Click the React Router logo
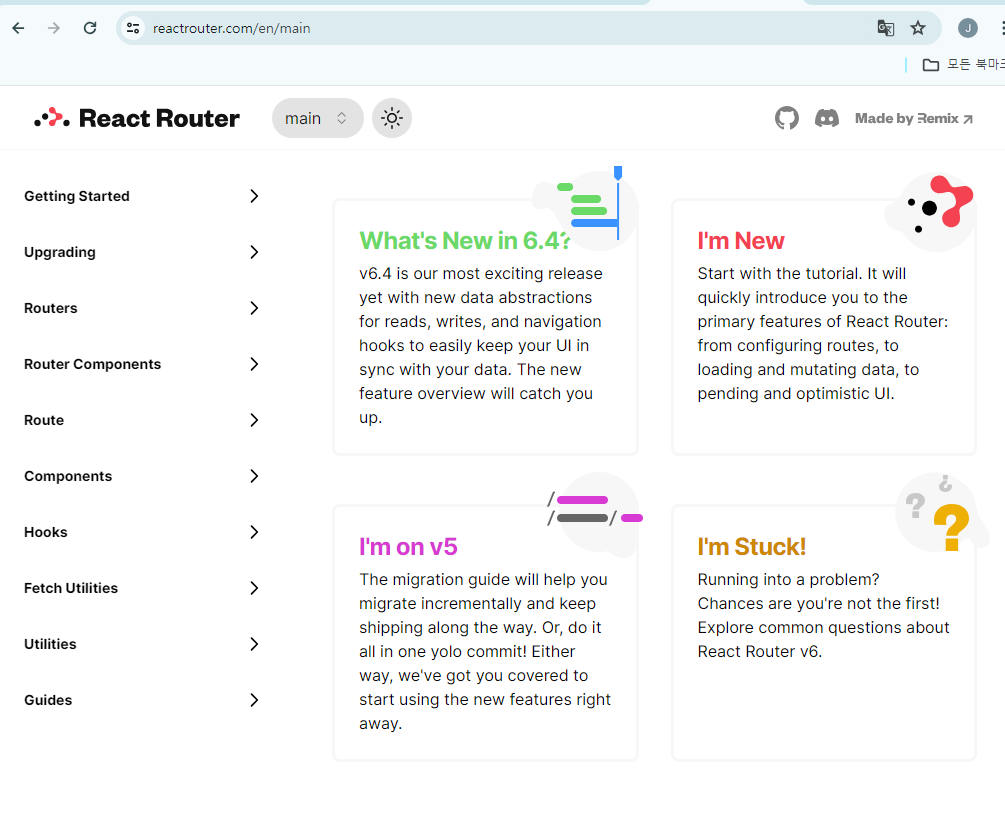 (137, 119)
